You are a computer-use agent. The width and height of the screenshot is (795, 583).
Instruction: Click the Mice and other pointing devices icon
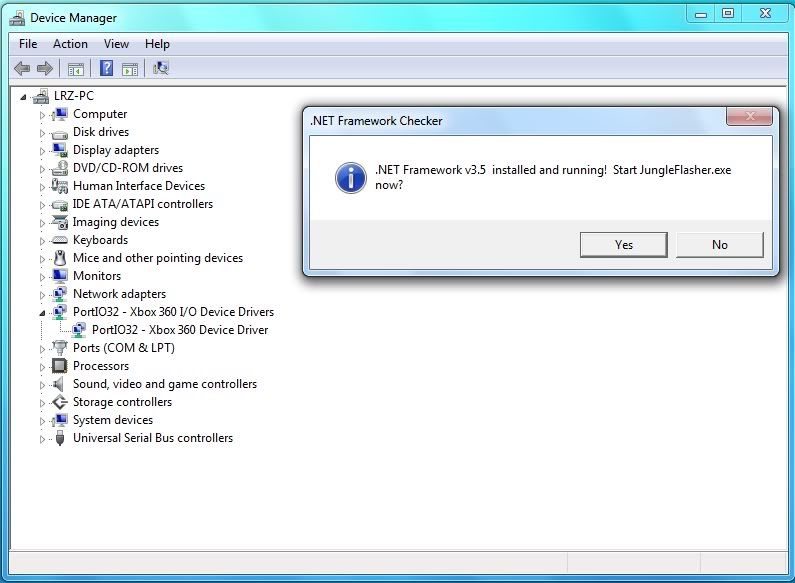tap(60, 258)
